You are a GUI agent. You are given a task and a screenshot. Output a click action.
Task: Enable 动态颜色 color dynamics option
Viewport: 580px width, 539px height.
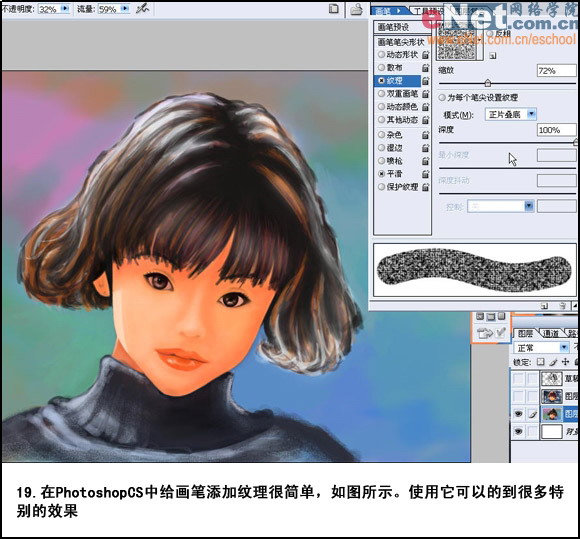coord(381,107)
